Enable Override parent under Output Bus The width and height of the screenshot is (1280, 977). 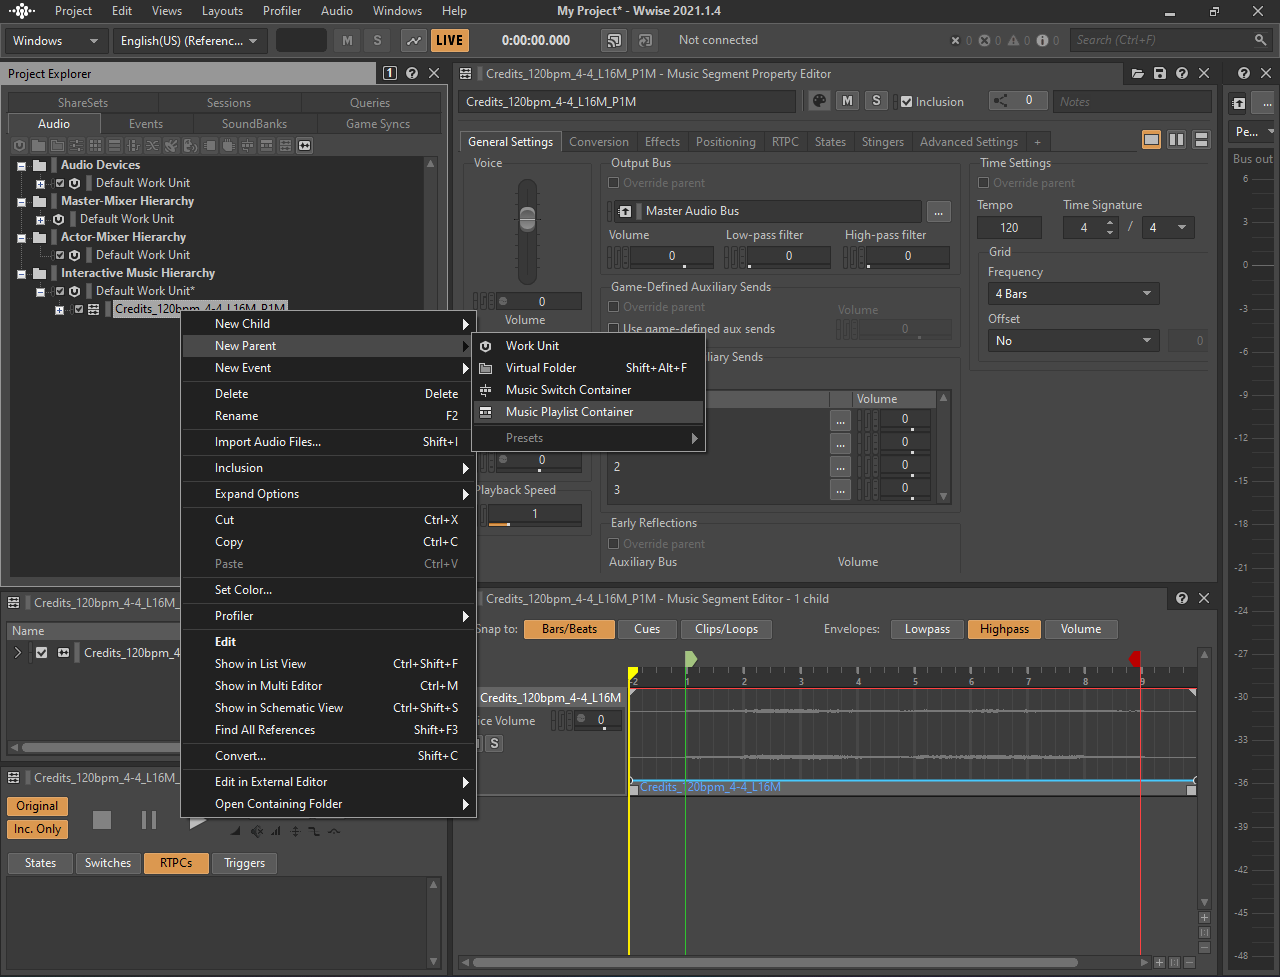(614, 183)
